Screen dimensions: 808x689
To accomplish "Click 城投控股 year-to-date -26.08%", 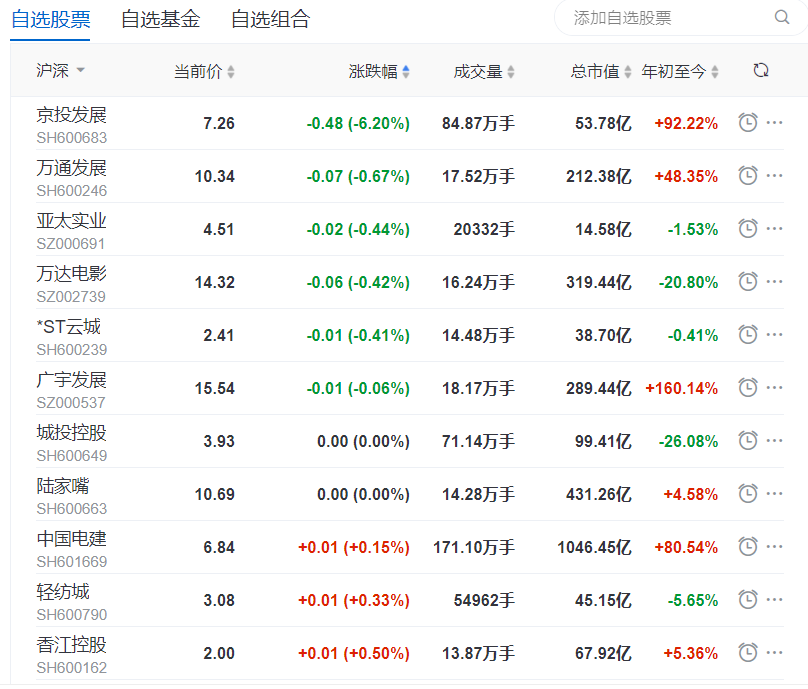I will (x=688, y=441).
